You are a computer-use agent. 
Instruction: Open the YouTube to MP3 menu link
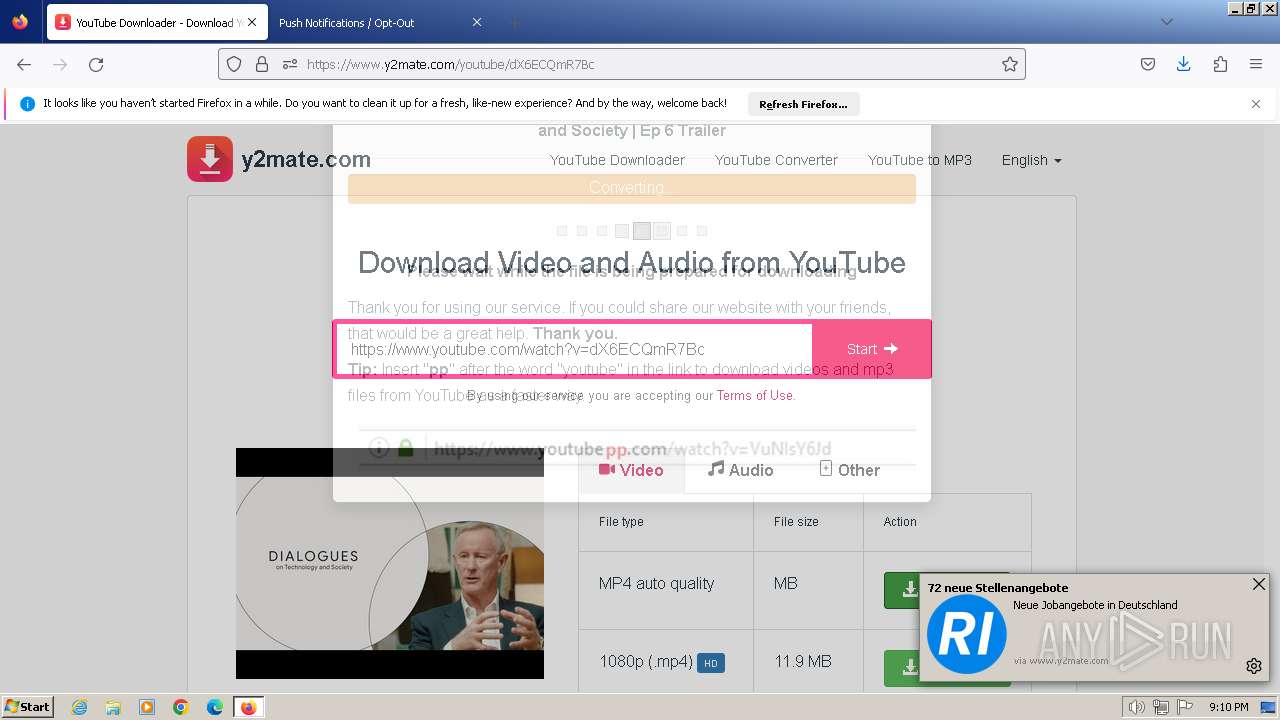(x=920, y=160)
